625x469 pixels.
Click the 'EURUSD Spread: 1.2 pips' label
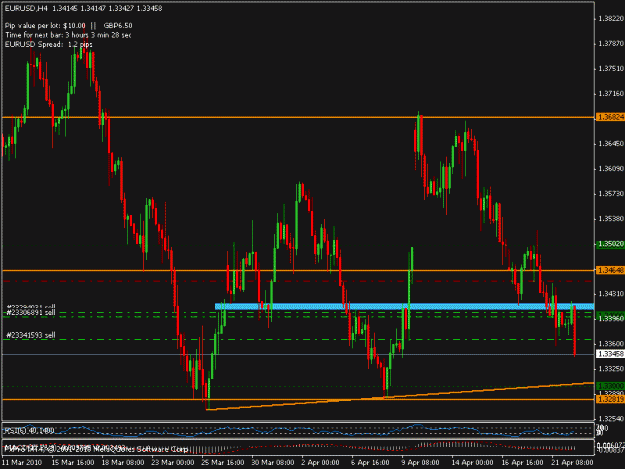[x=48, y=44]
